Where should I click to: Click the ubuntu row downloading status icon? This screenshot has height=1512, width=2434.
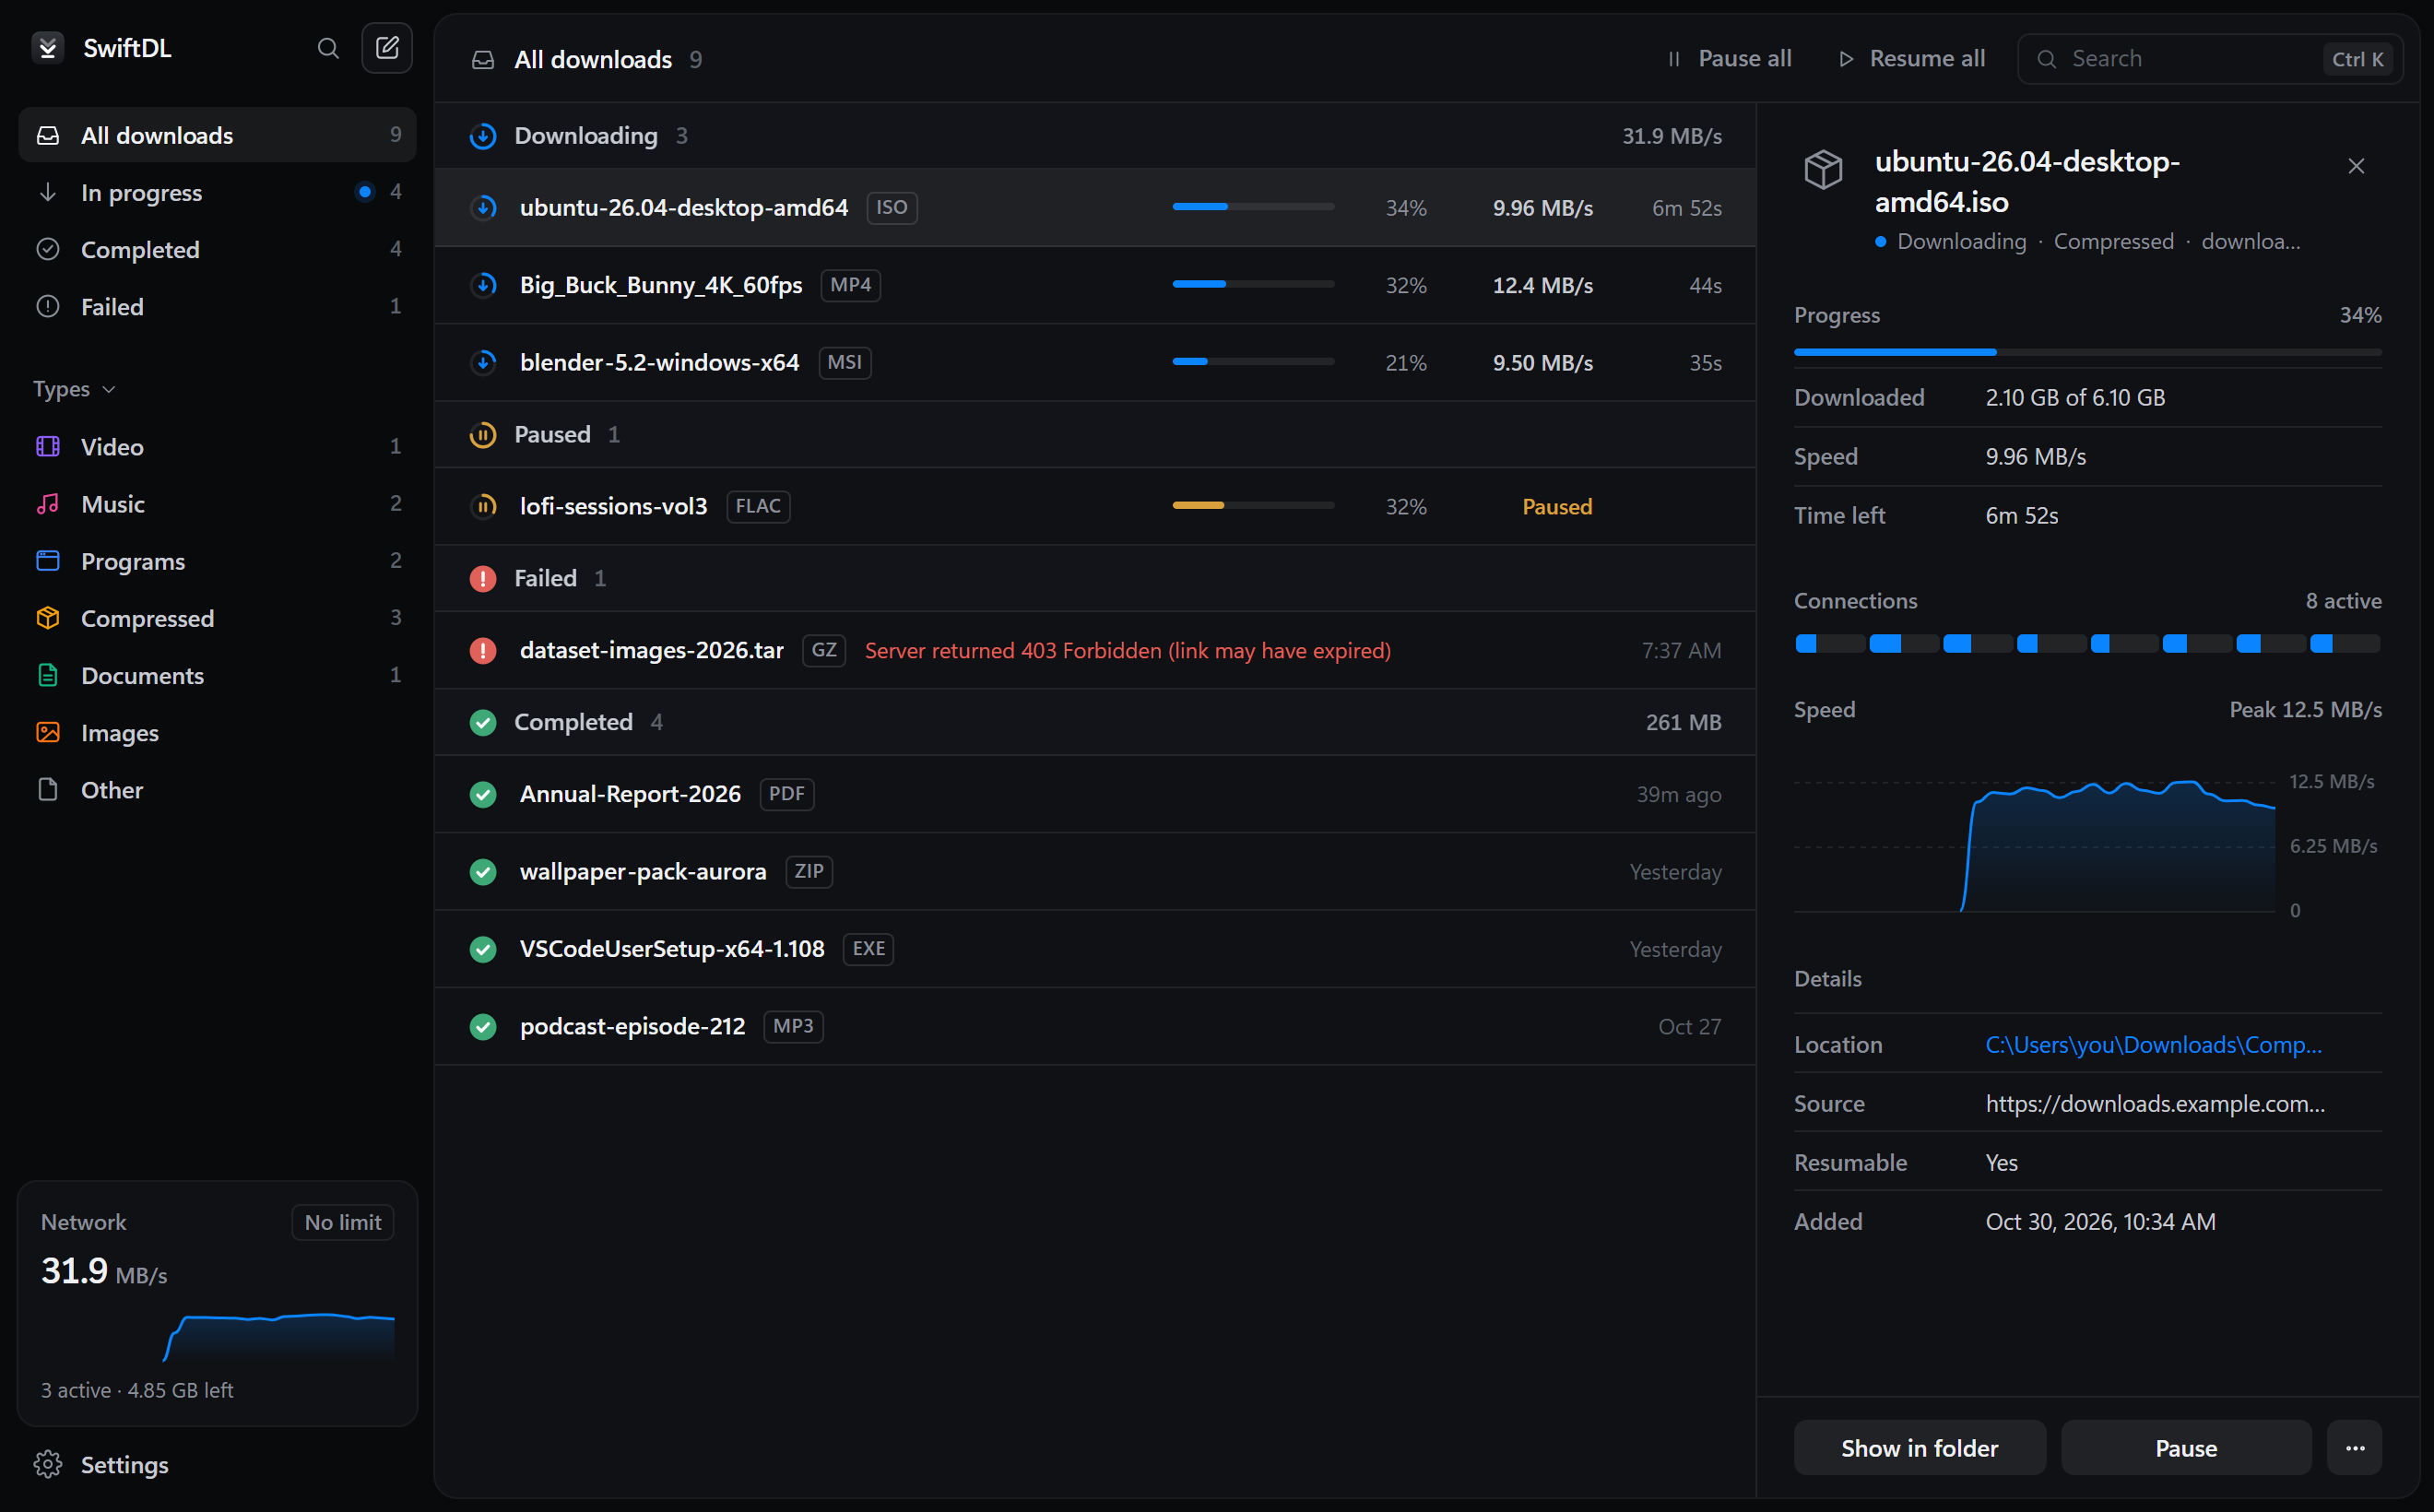click(484, 208)
